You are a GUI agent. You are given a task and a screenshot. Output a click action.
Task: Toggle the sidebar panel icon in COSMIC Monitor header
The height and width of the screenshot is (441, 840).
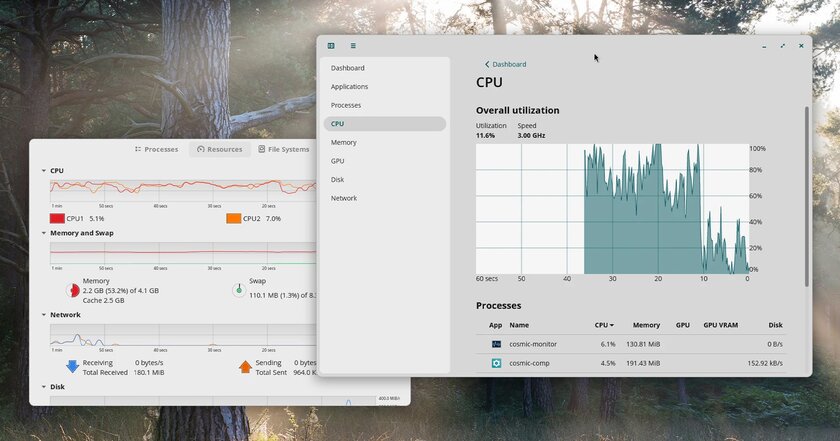point(331,46)
